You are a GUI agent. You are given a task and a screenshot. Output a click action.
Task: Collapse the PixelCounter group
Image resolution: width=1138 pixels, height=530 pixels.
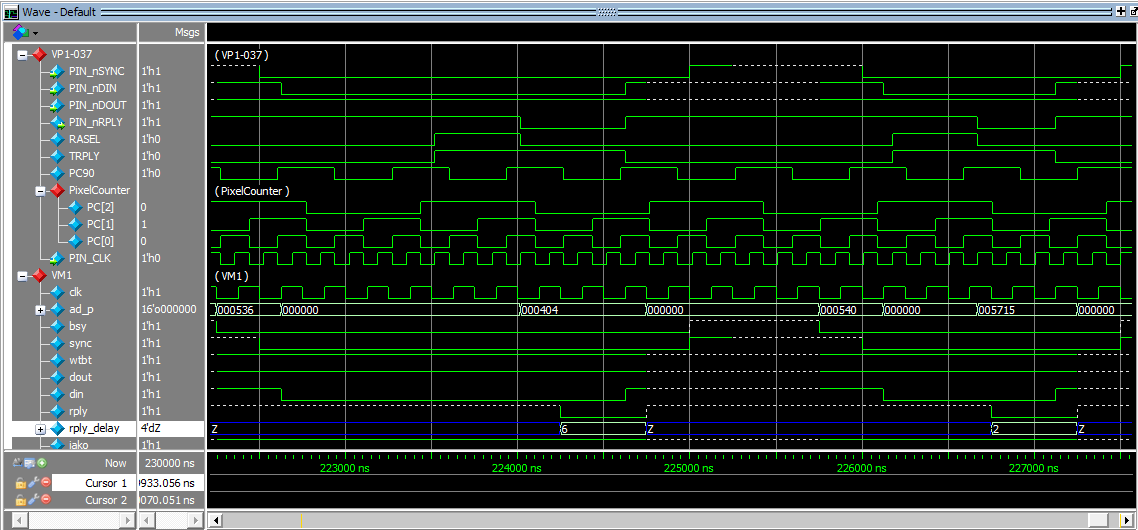pos(40,190)
